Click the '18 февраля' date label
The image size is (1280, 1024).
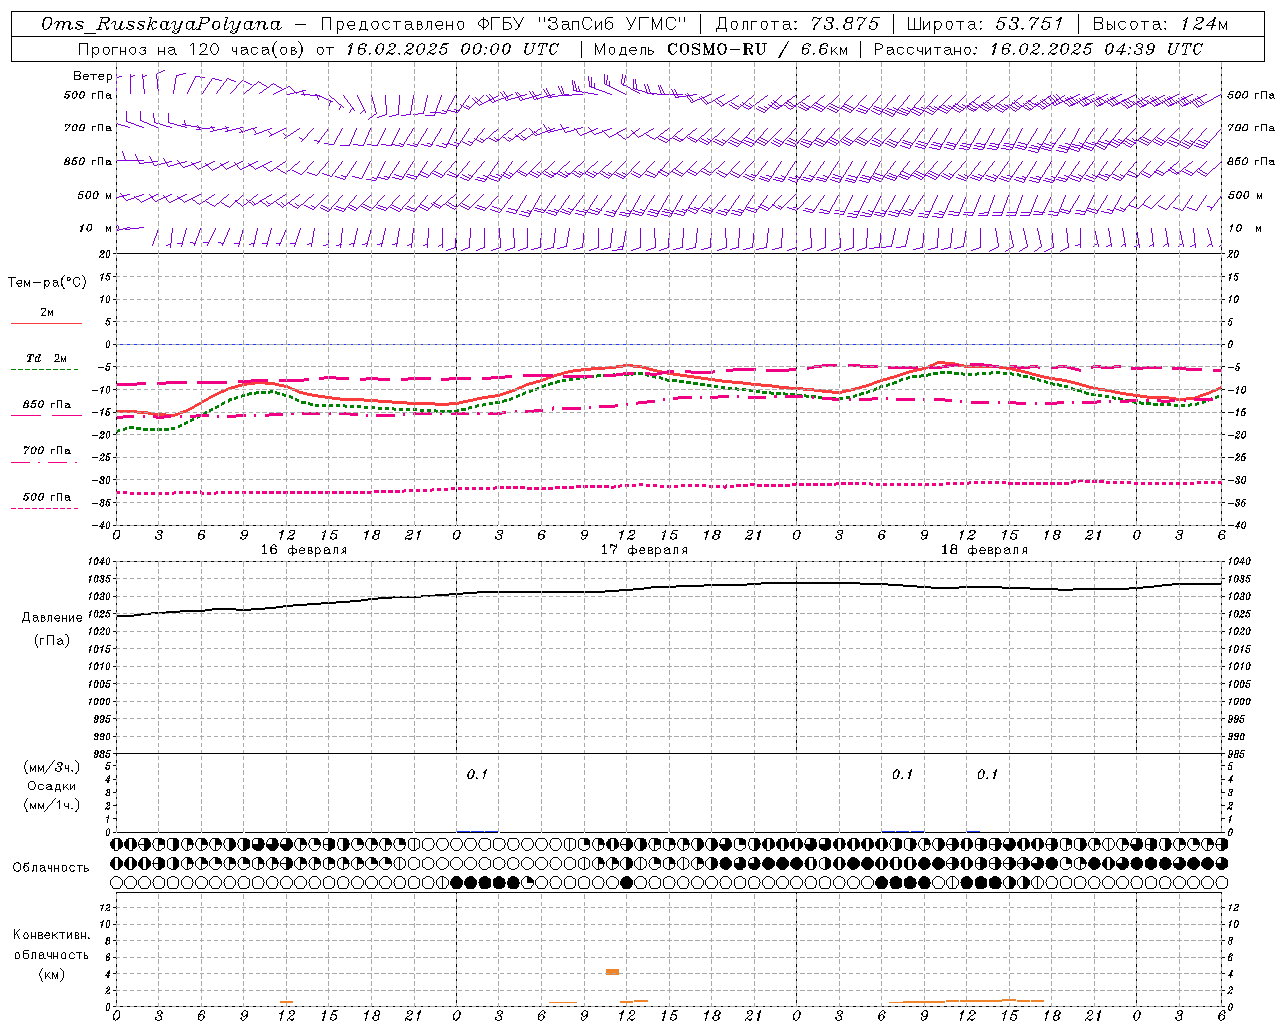[x=984, y=550]
